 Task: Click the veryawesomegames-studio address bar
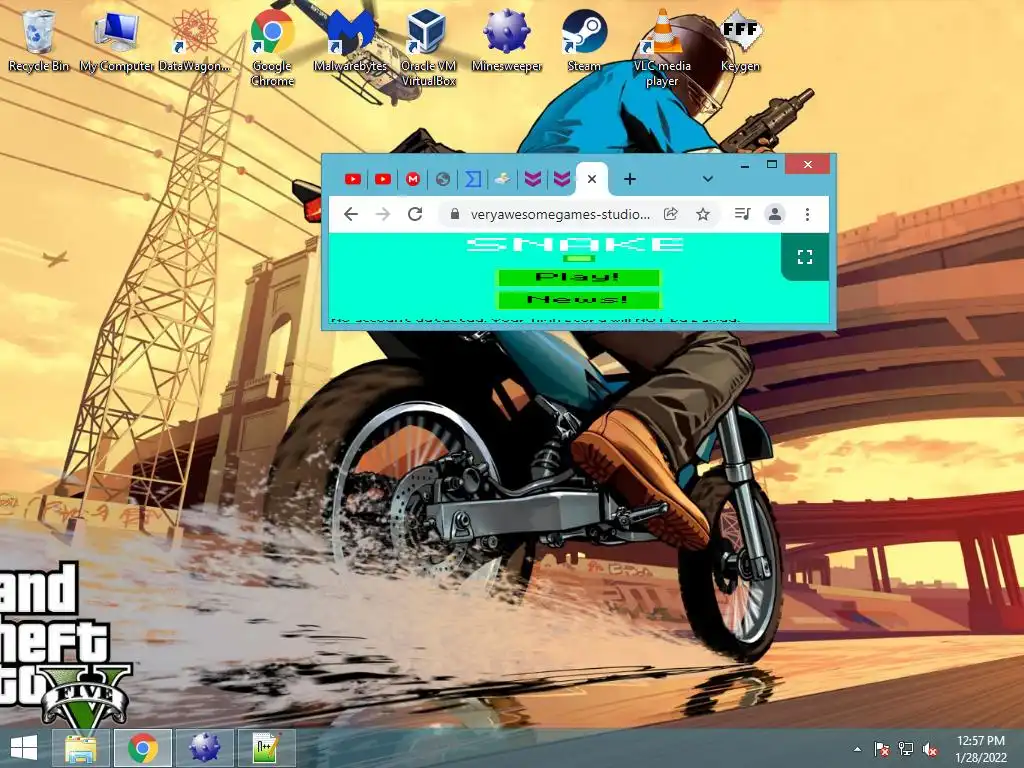560,214
